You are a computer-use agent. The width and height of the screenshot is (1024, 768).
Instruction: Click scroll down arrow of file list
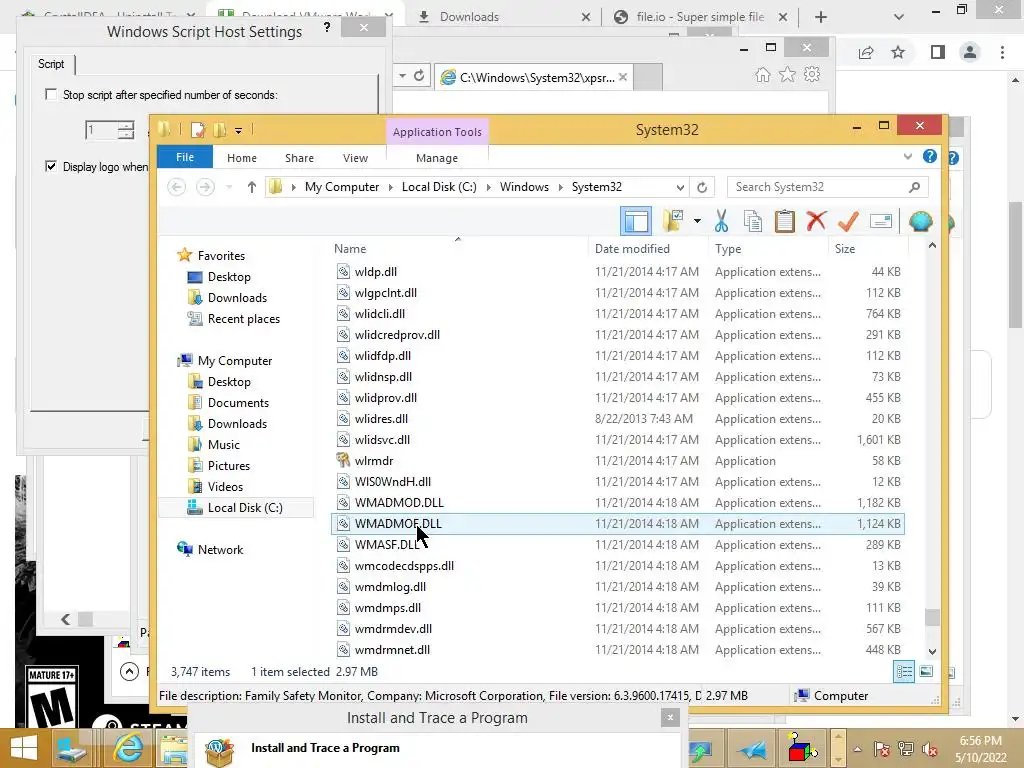coord(932,651)
